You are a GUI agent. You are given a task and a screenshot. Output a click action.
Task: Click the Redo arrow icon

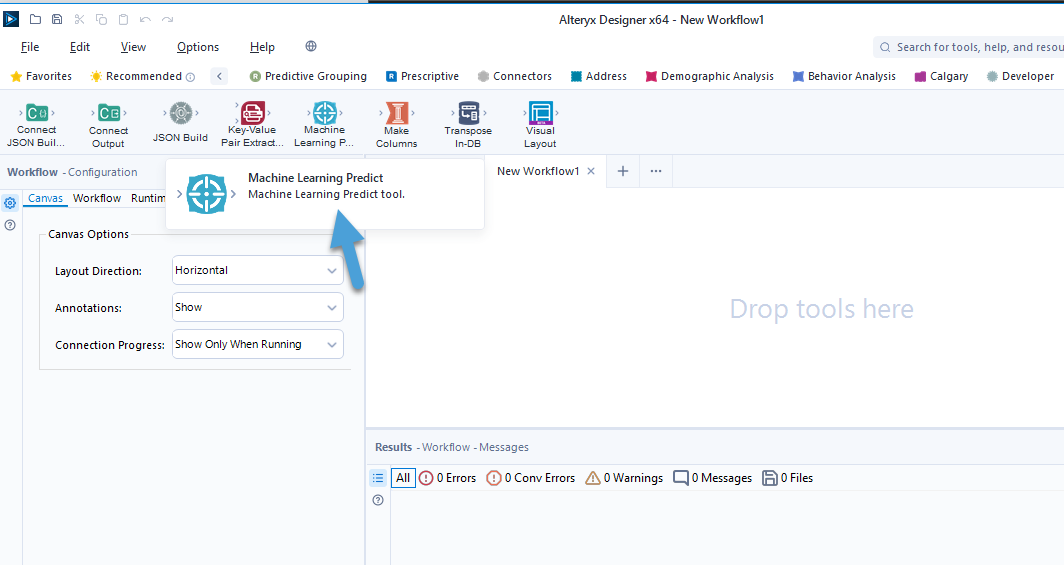pos(168,19)
